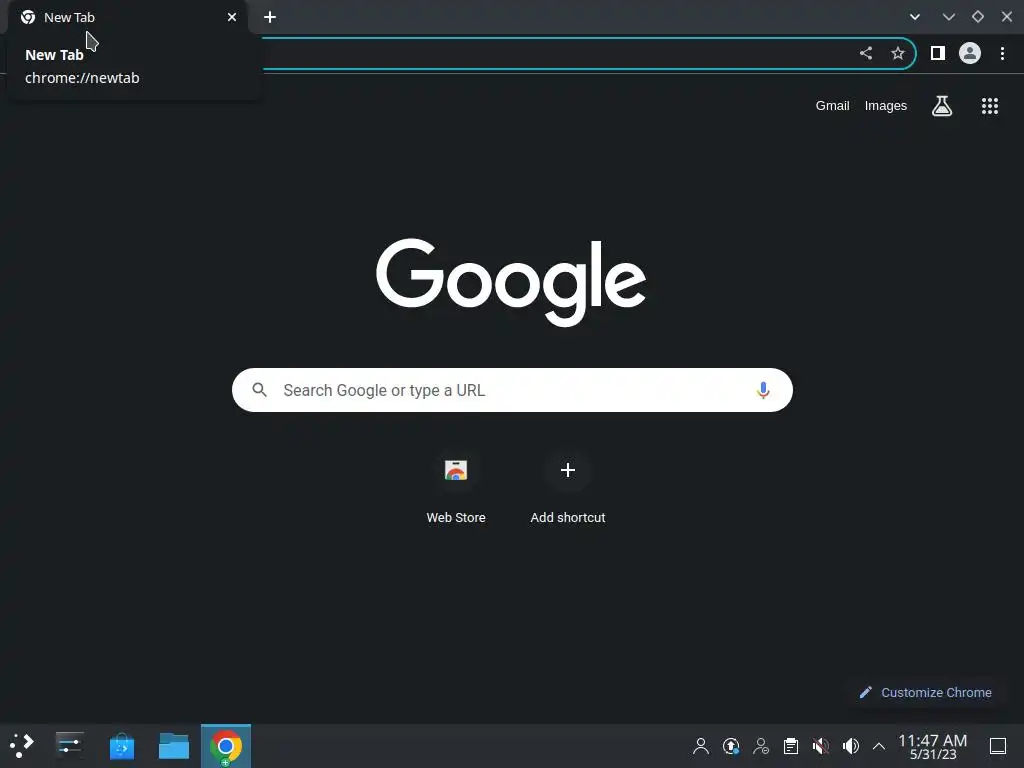Maximize the Chrome window diamond button
The image size is (1024, 768).
point(978,17)
